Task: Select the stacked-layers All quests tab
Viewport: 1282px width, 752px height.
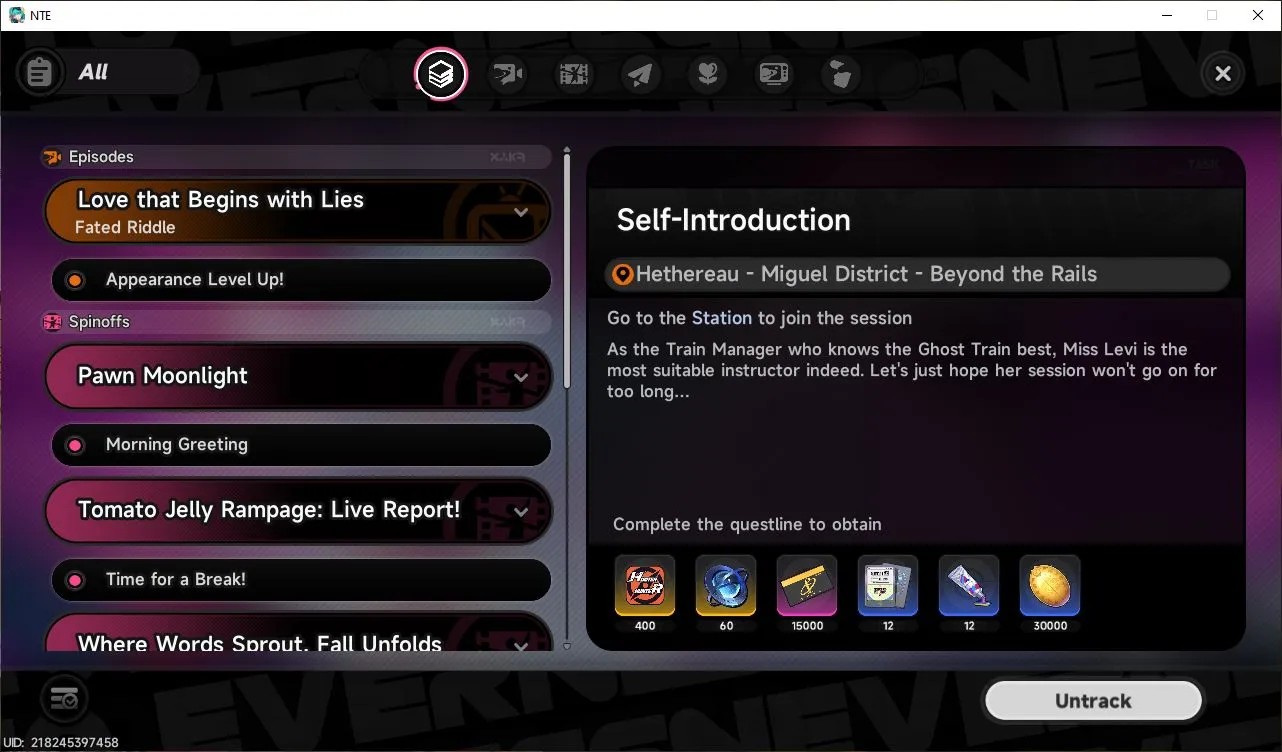Action: point(441,74)
